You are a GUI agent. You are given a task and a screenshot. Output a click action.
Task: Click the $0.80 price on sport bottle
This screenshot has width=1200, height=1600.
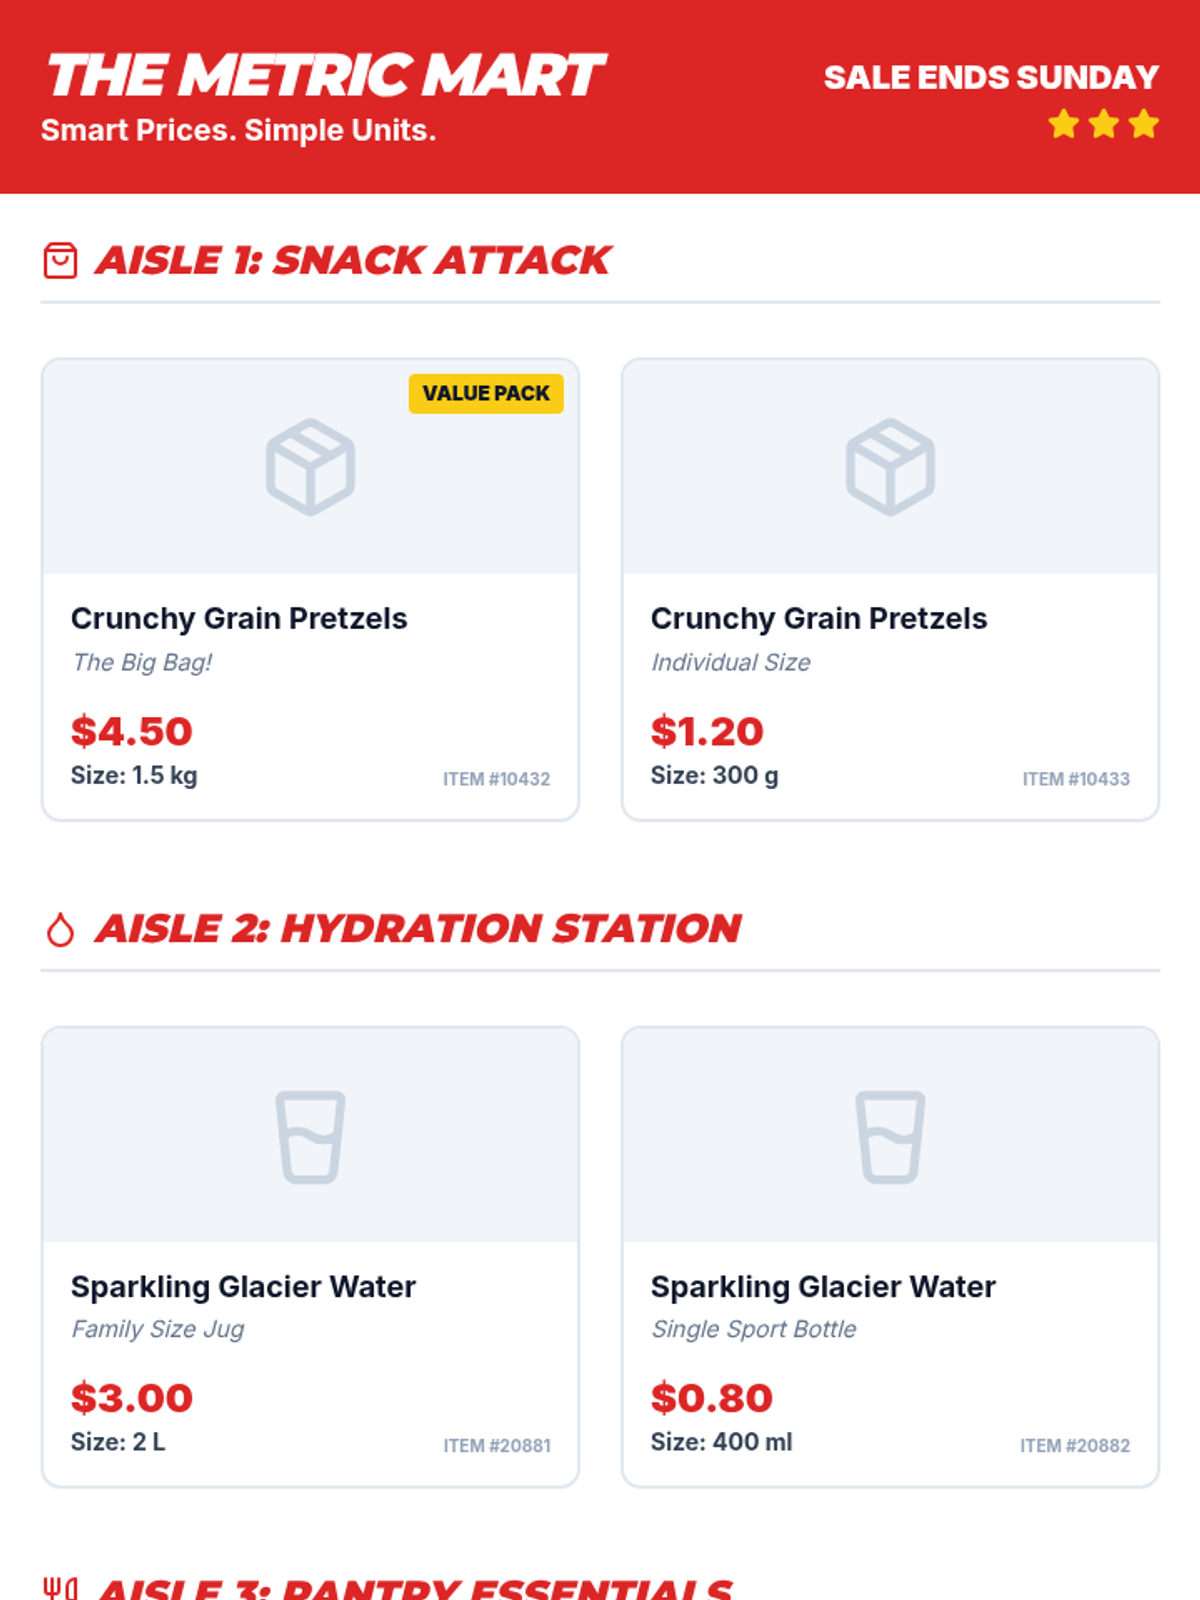coord(711,1398)
